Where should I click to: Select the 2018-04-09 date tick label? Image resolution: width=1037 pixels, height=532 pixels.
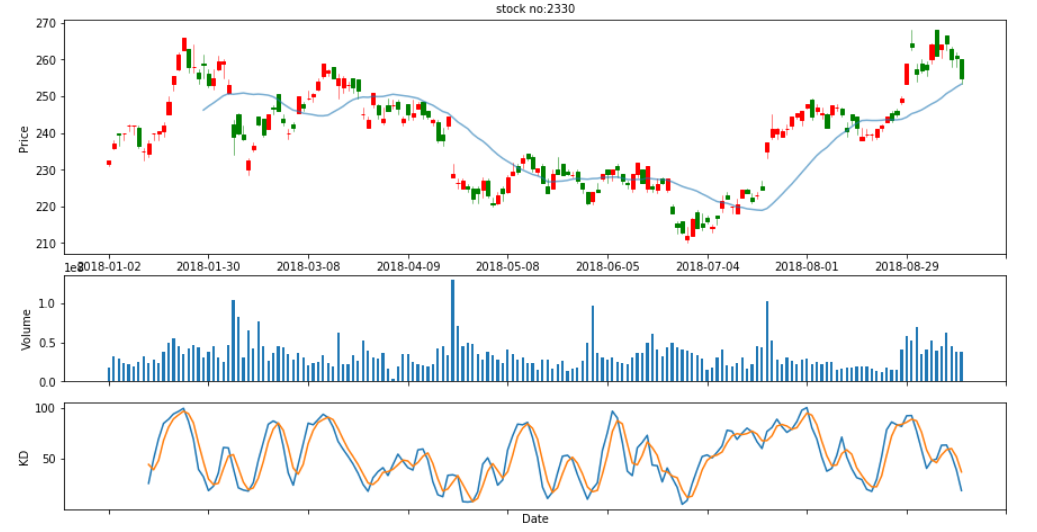coord(408,266)
